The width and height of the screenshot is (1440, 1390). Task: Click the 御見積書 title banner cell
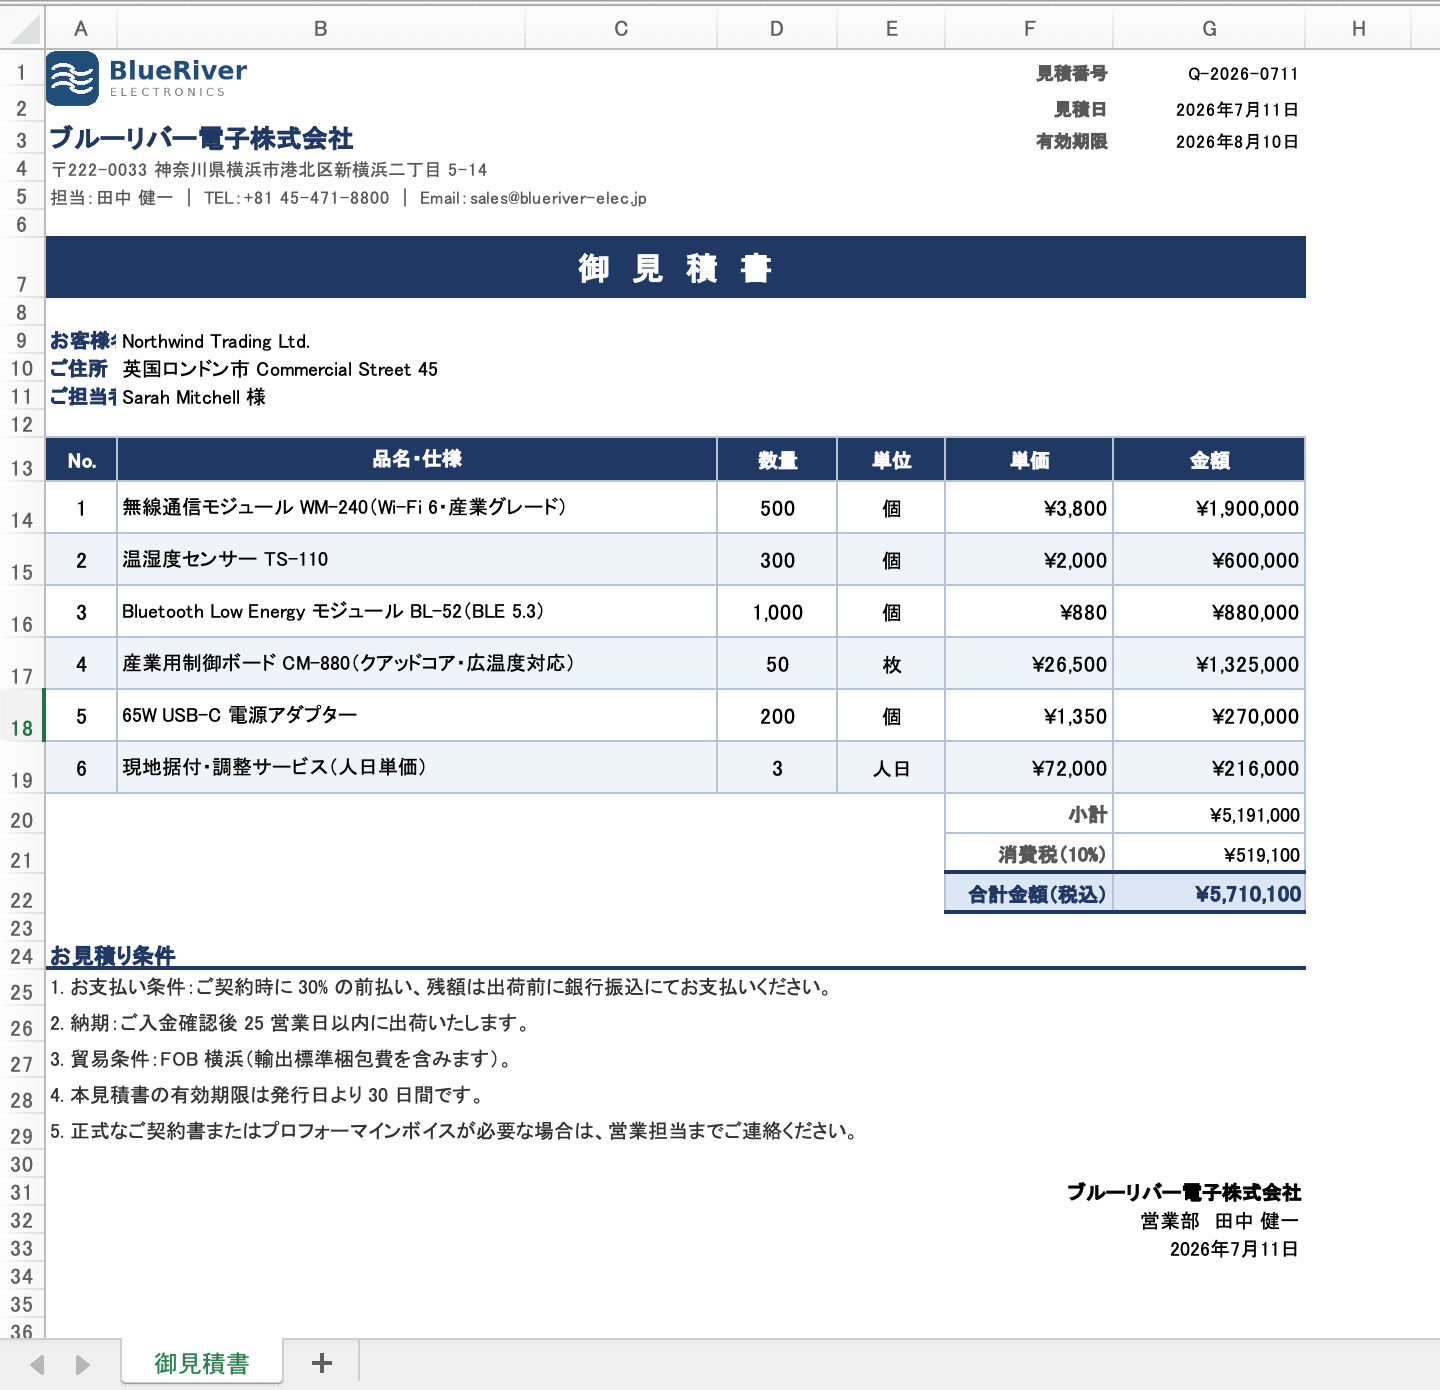[675, 267]
